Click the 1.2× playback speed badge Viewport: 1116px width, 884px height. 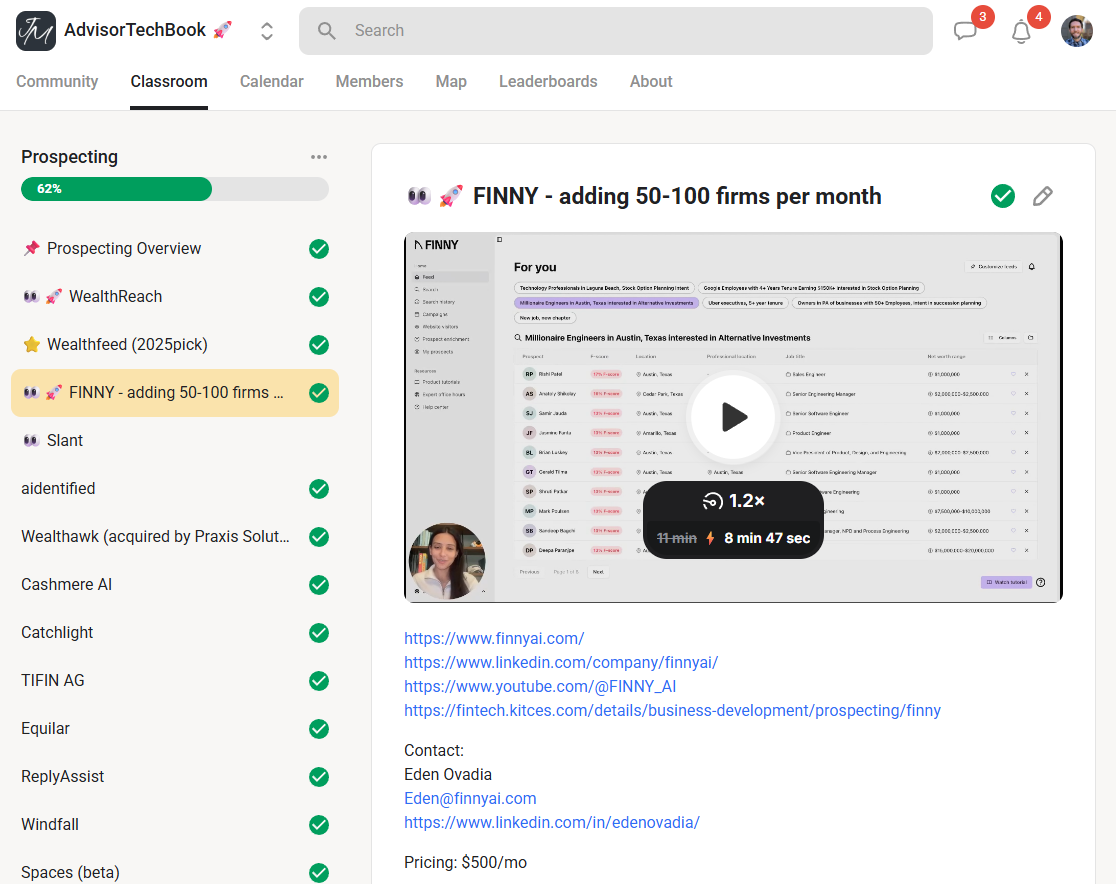[733, 501]
